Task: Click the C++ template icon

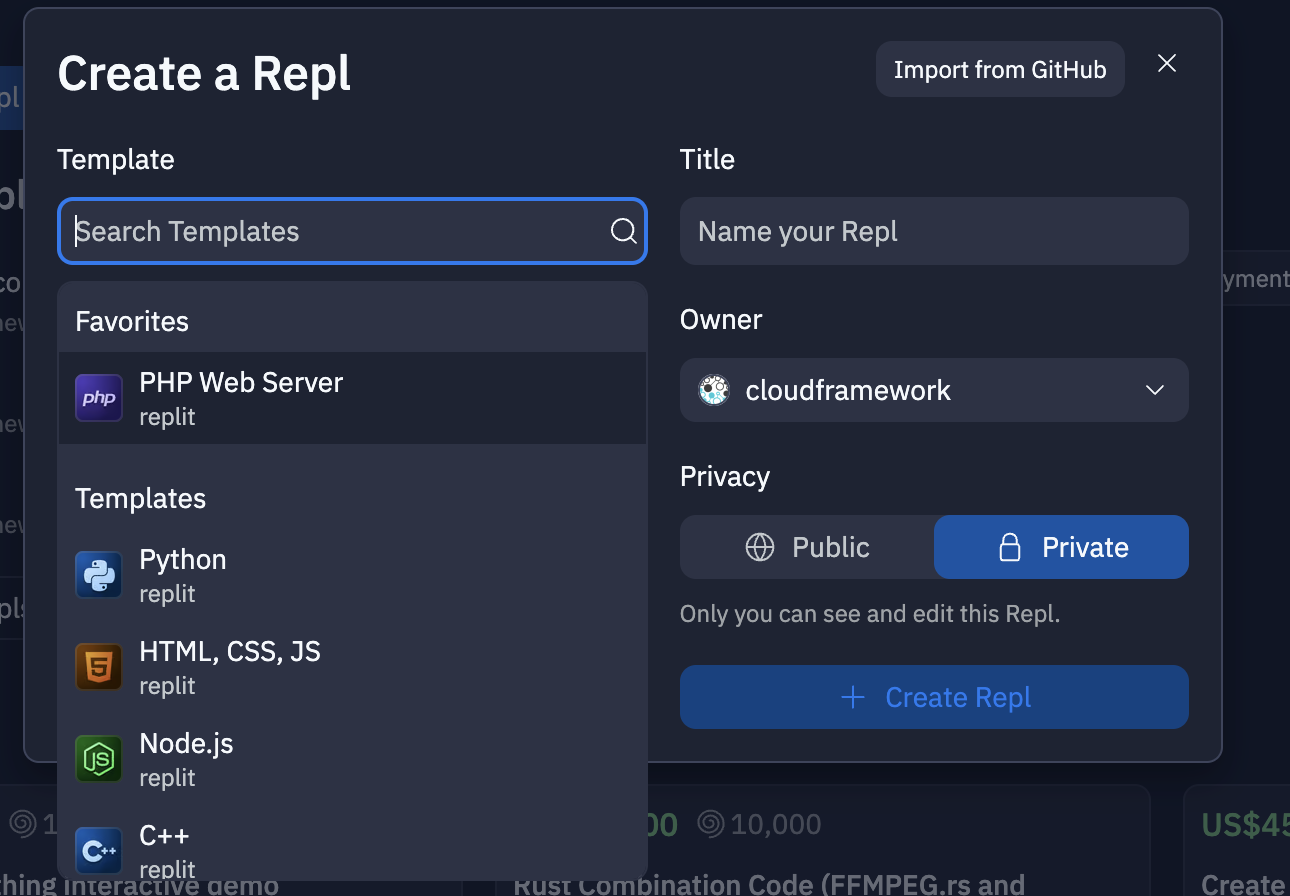Action: coord(99,851)
